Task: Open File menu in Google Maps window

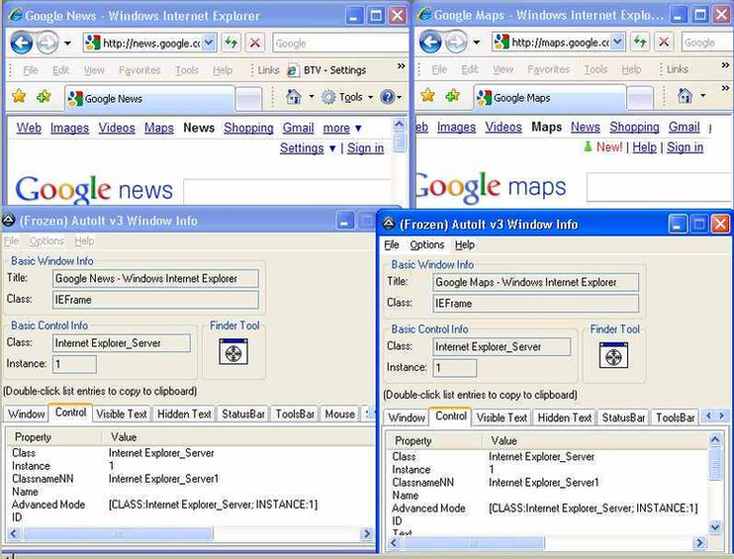Action: 439,69
